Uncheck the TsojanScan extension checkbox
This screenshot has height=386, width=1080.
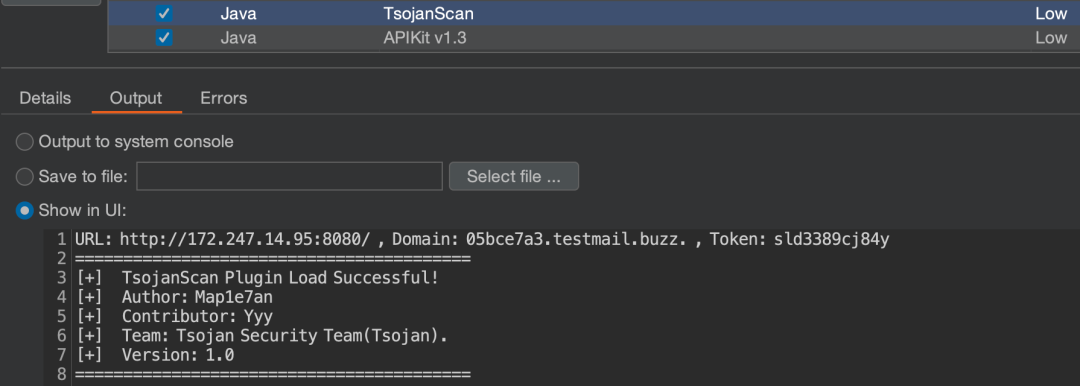coord(164,13)
